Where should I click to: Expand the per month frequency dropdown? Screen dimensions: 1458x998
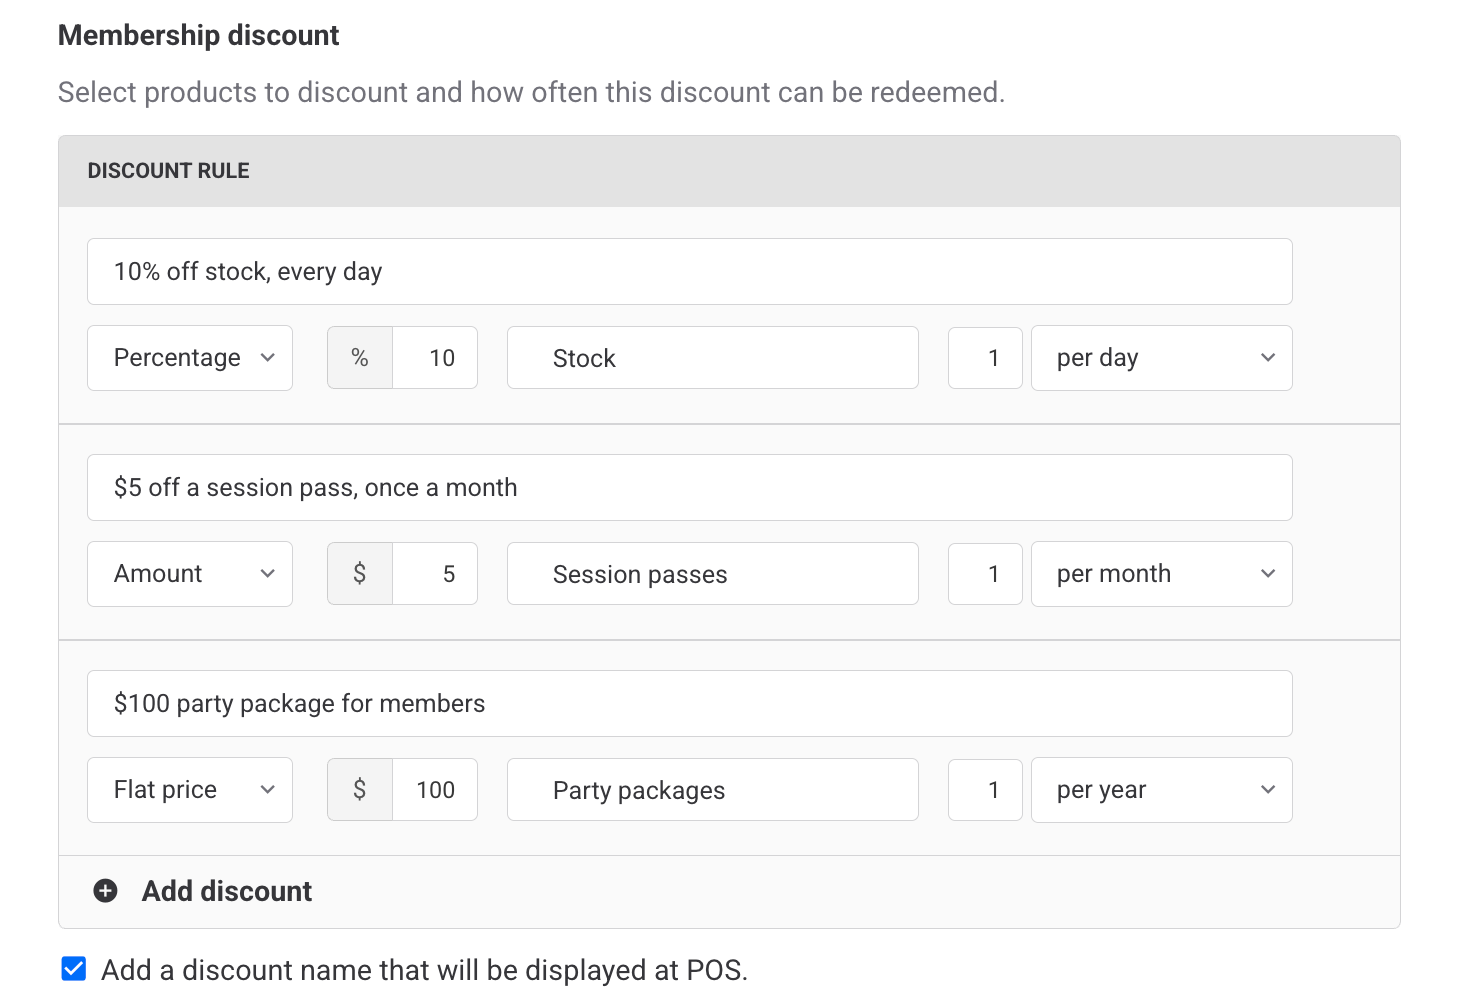(x=1161, y=574)
